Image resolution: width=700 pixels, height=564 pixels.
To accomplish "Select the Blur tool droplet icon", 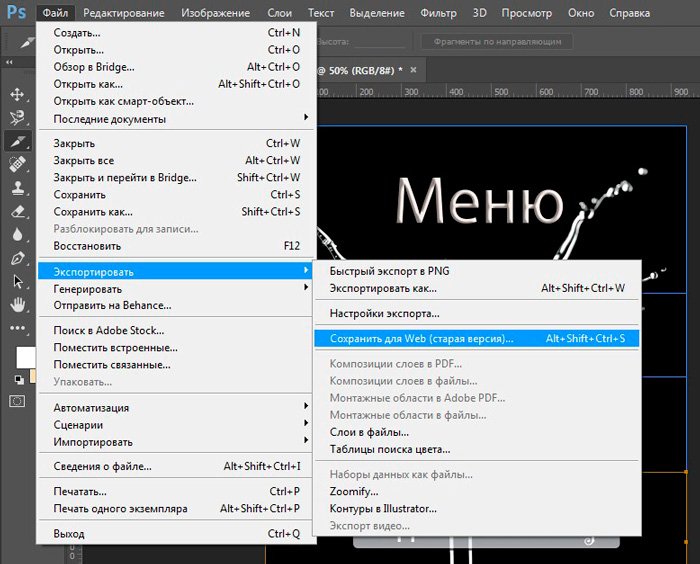I will click(x=17, y=235).
